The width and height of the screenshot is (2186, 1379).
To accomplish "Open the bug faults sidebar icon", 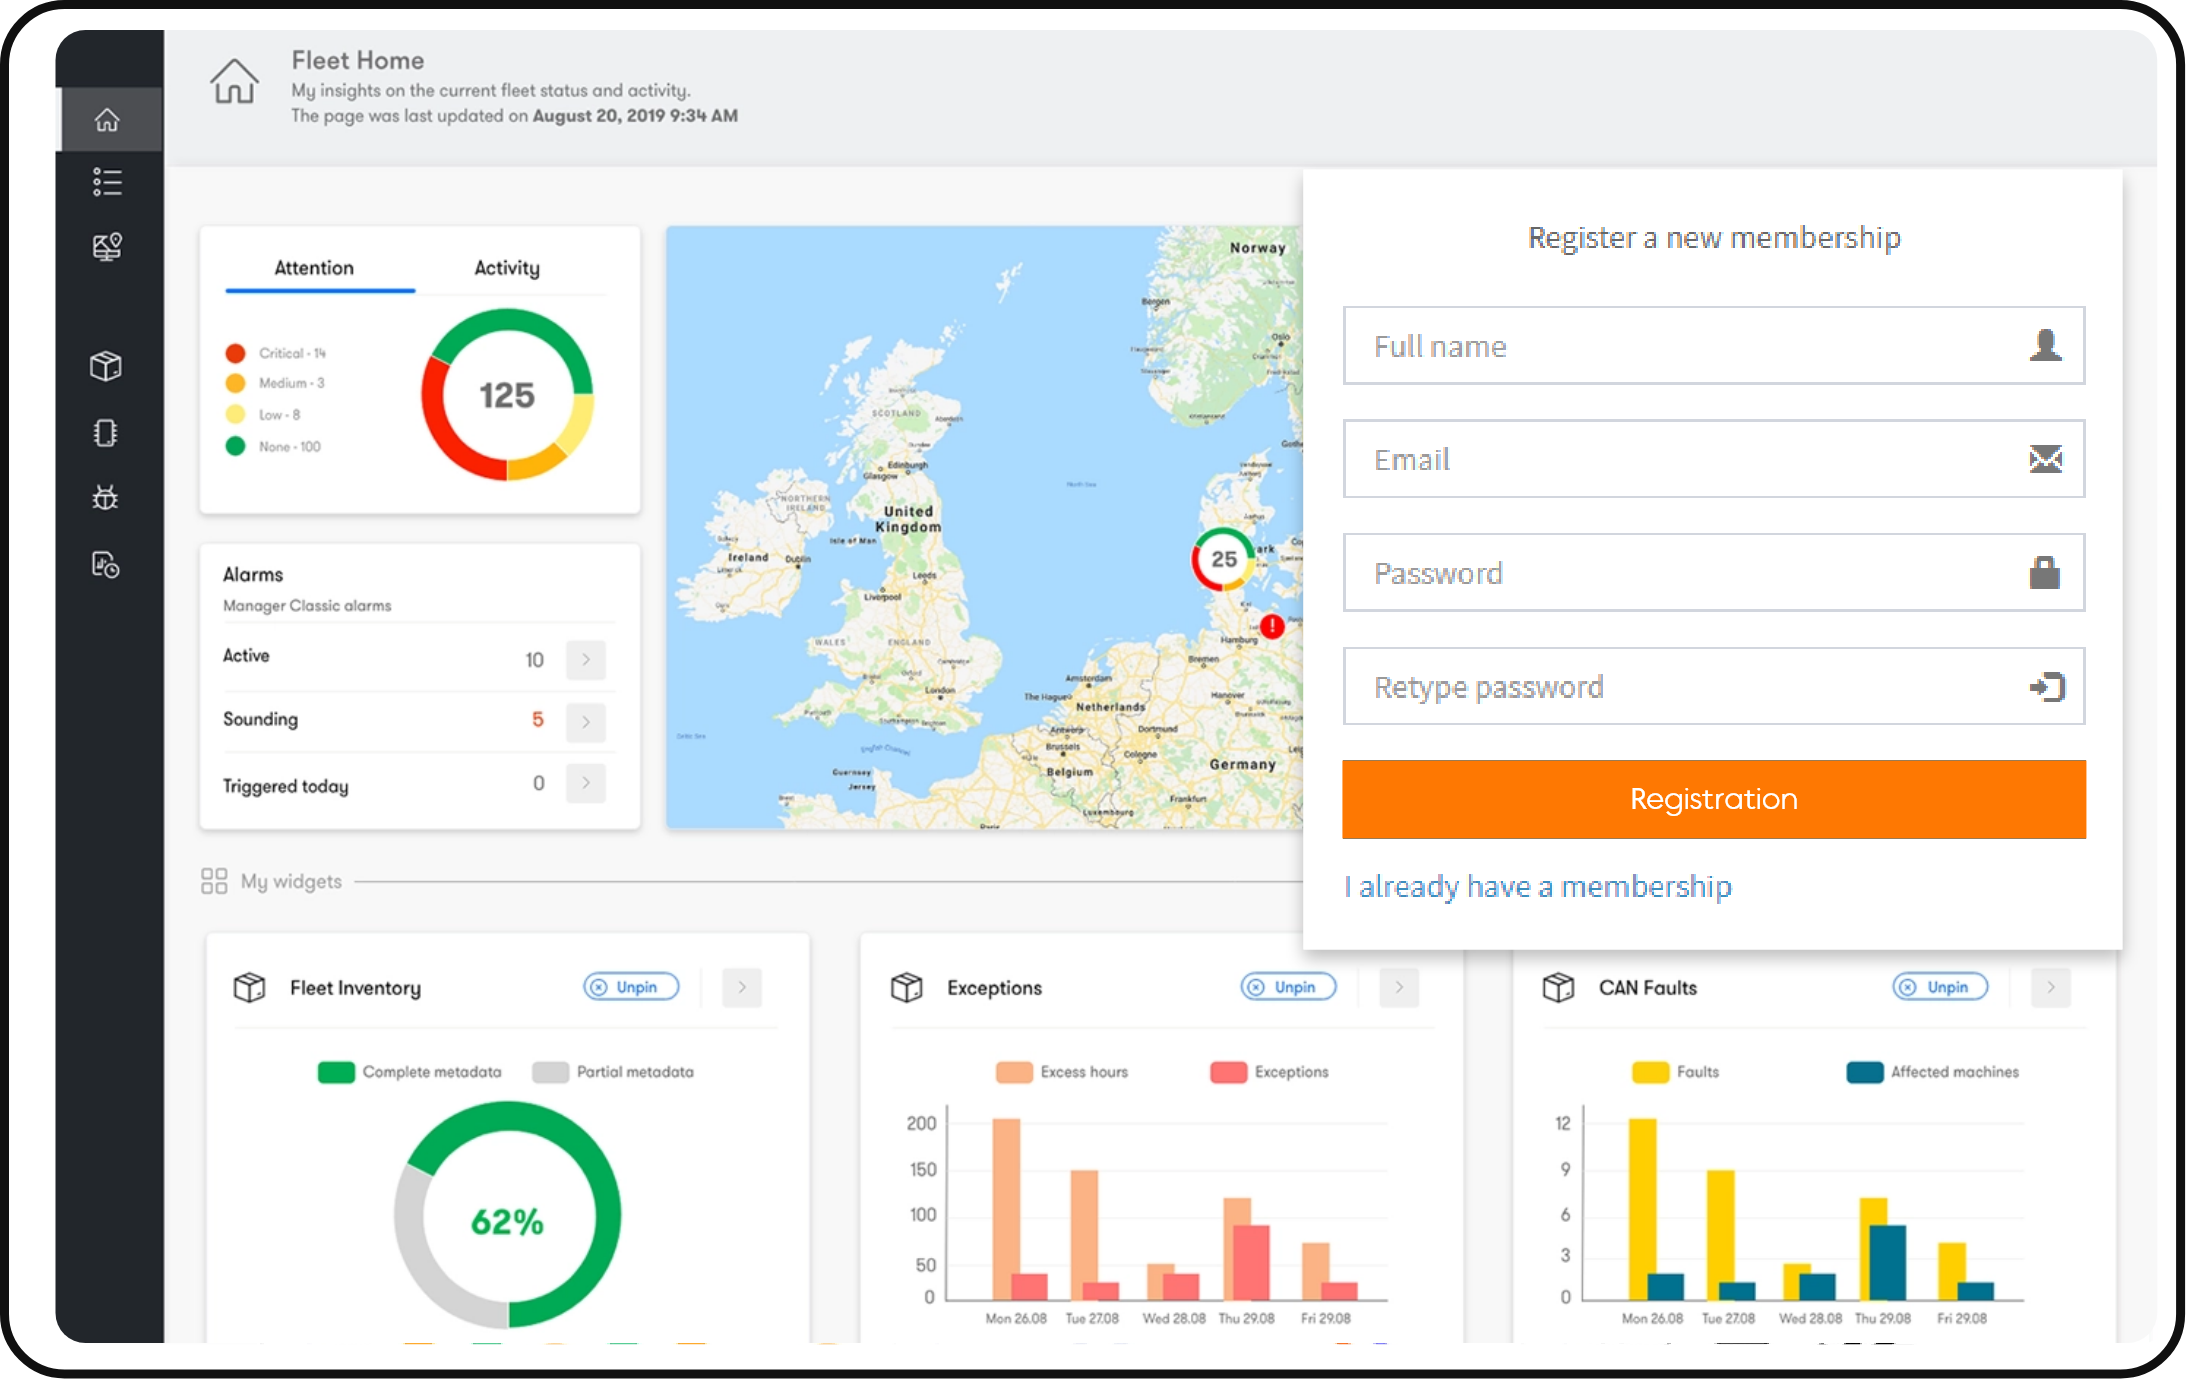I will point(106,498).
